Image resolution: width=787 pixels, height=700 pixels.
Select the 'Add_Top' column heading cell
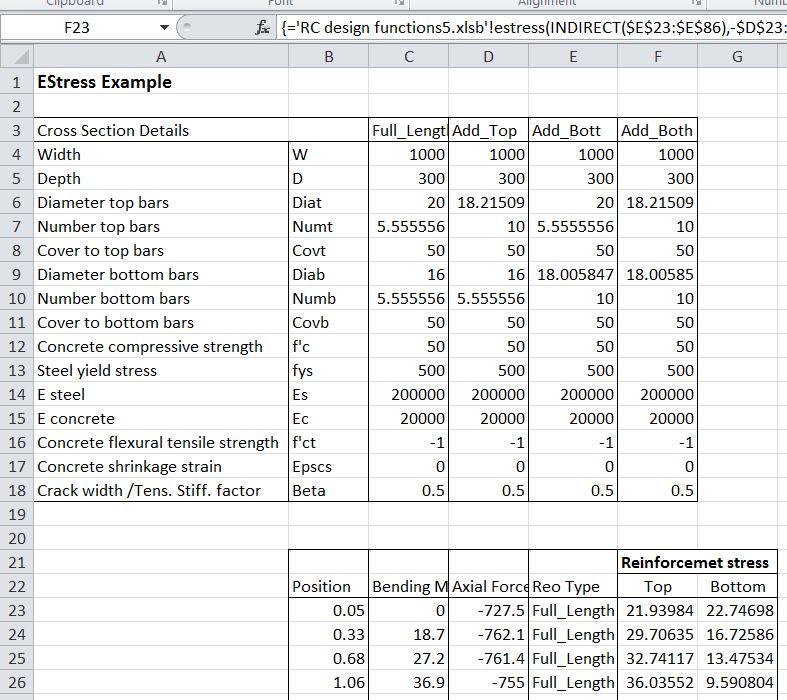pos(488,130)
